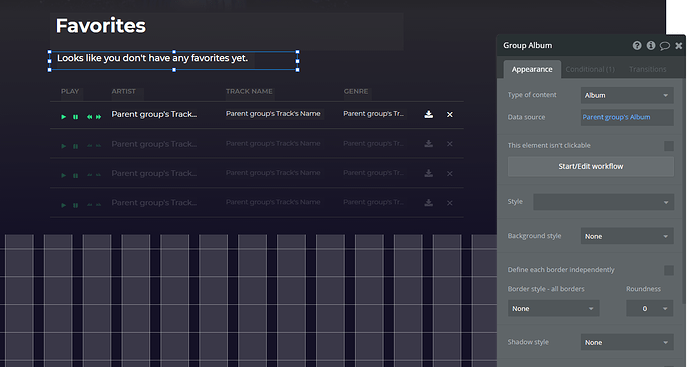Screen dimensions: 690x367
Task: Open the Roundness dropdown showing 0
Action: 650,308
